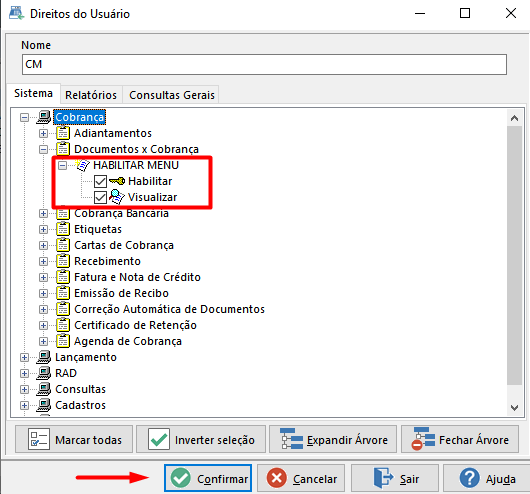Toggle the Habilitar checkbox
The image size is (530, 494).
tap(100, 181)
